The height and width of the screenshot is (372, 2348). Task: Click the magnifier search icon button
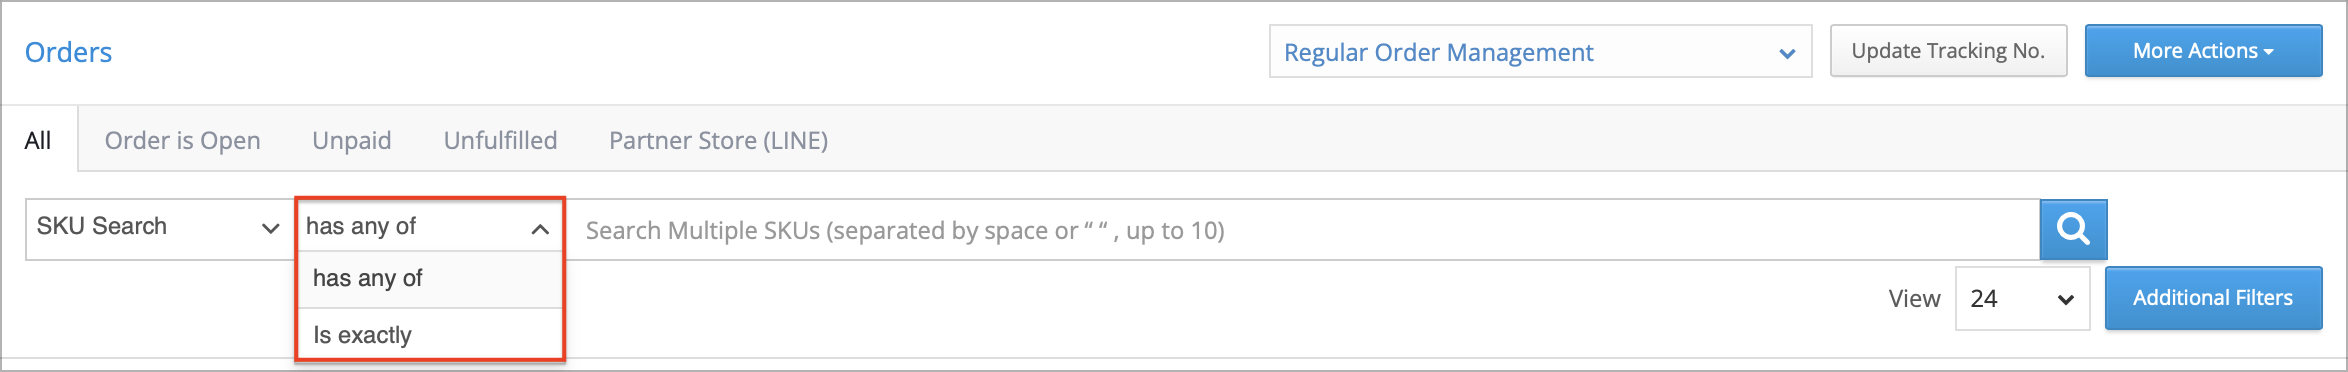pos(2073,229)
